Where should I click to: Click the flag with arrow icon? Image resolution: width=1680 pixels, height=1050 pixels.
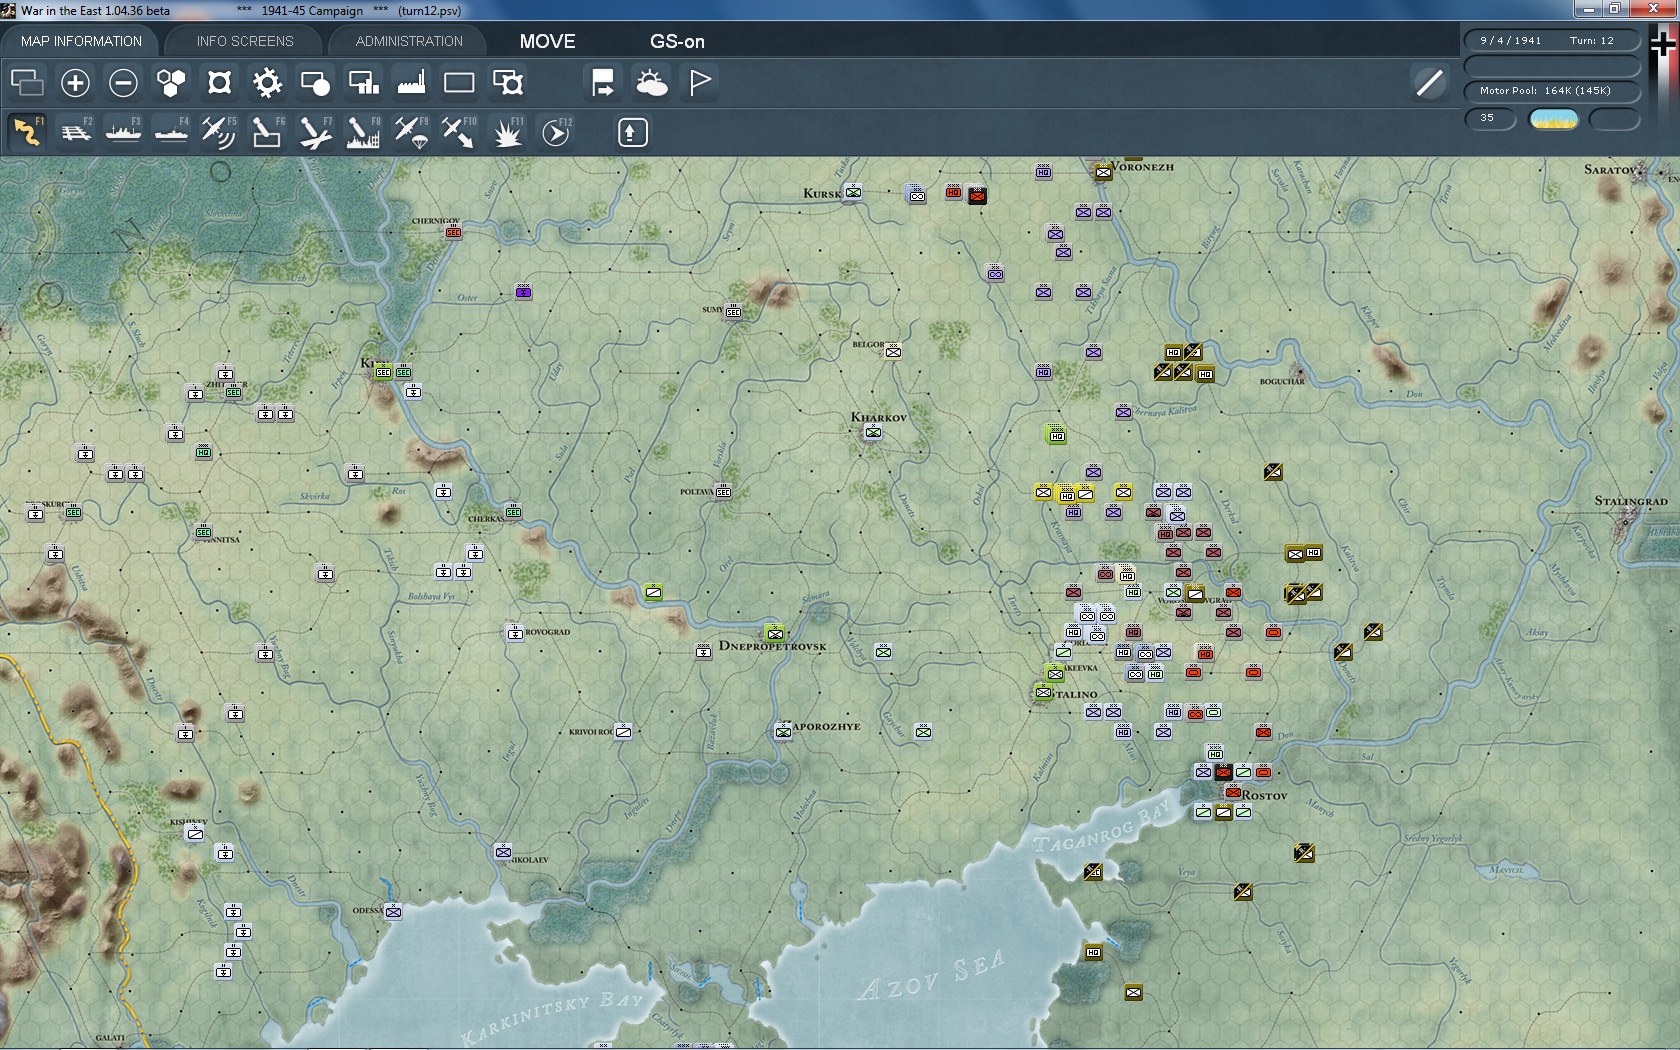coord(603,82)
